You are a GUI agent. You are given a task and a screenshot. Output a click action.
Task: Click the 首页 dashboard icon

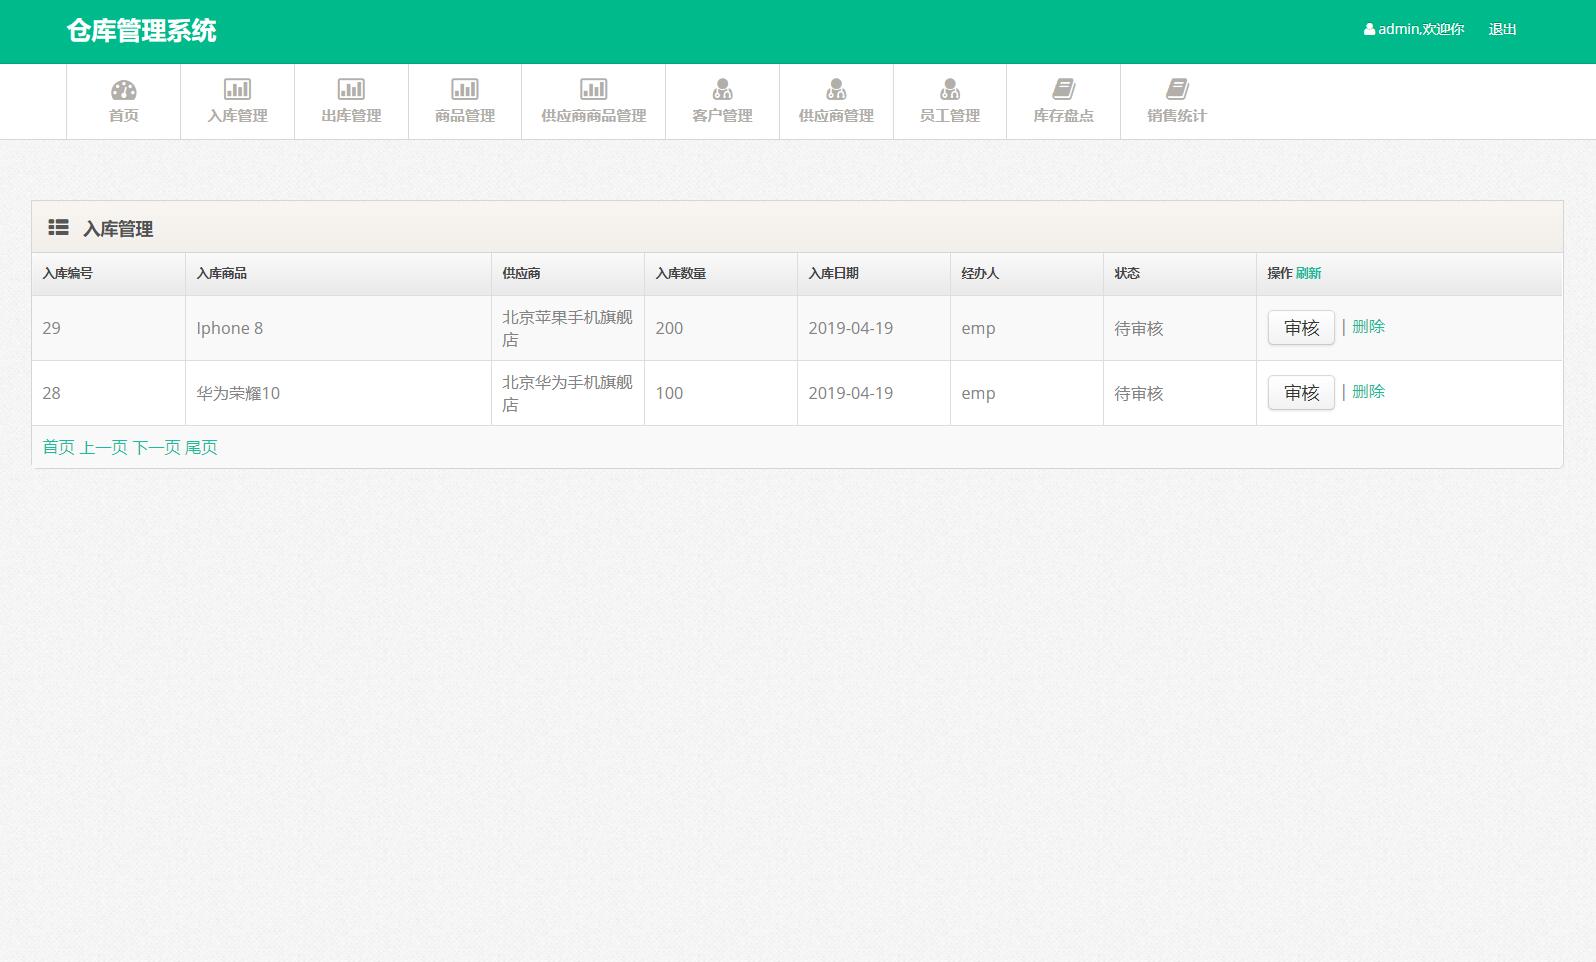coord(123,90)
